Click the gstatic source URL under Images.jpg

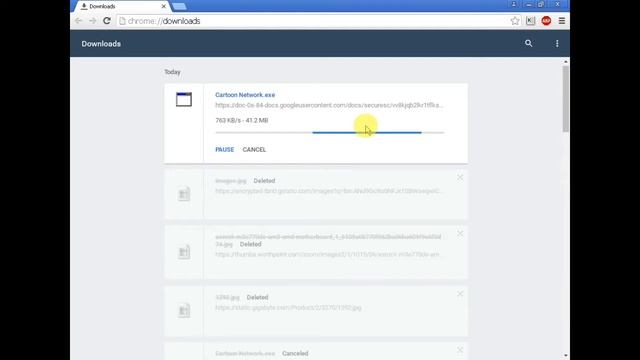(328, 191)
